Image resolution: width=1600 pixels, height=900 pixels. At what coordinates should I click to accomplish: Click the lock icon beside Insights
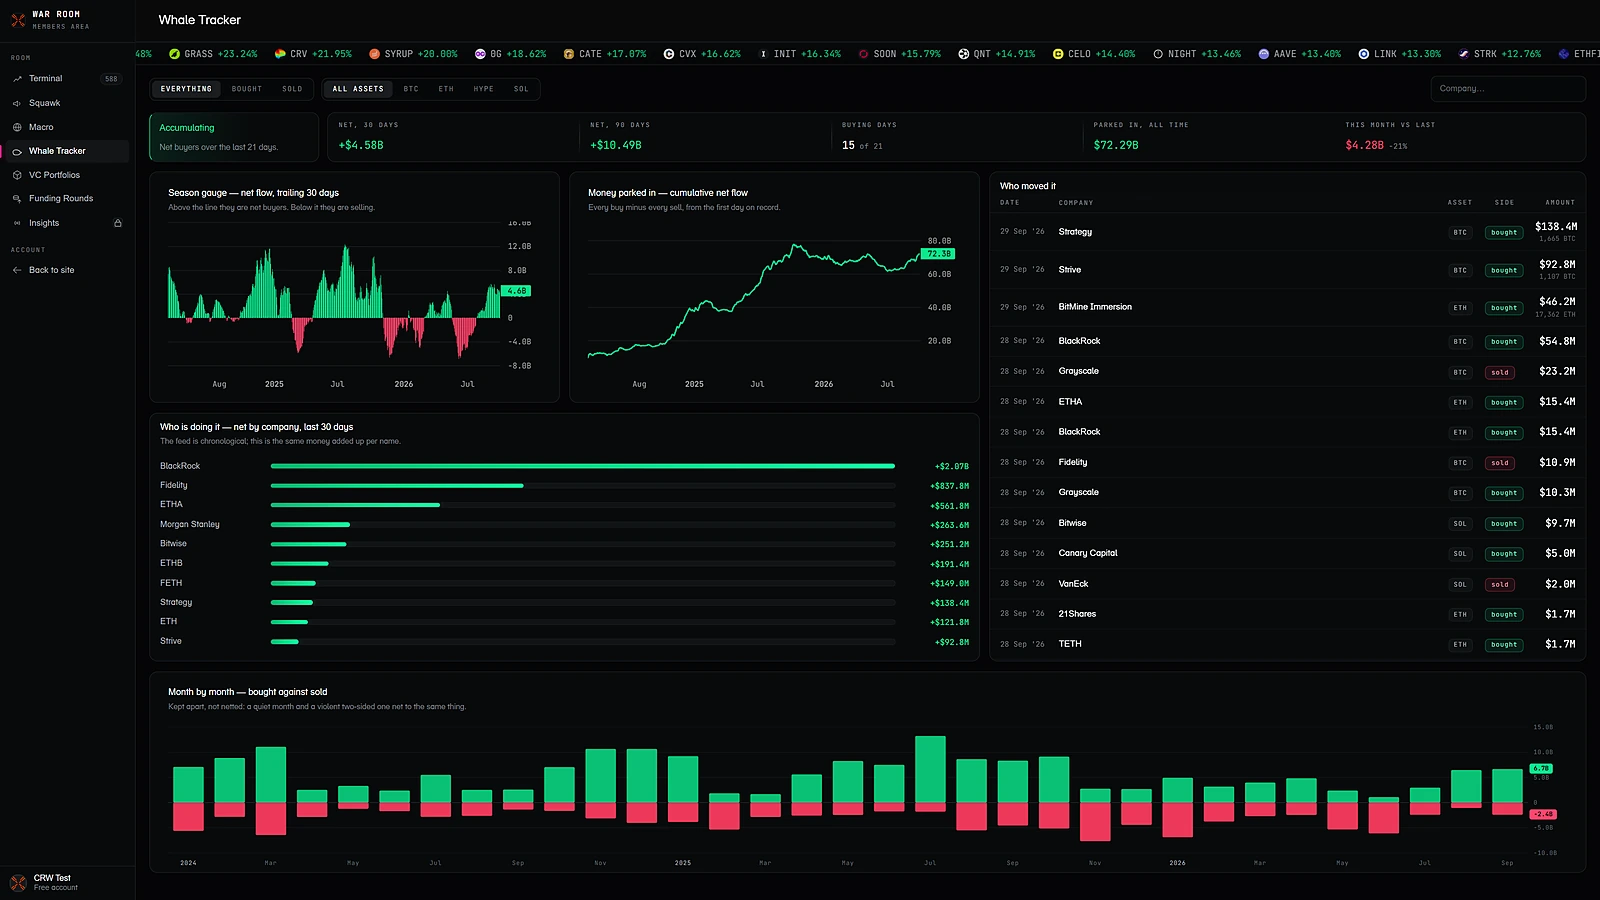coord(118,223)
